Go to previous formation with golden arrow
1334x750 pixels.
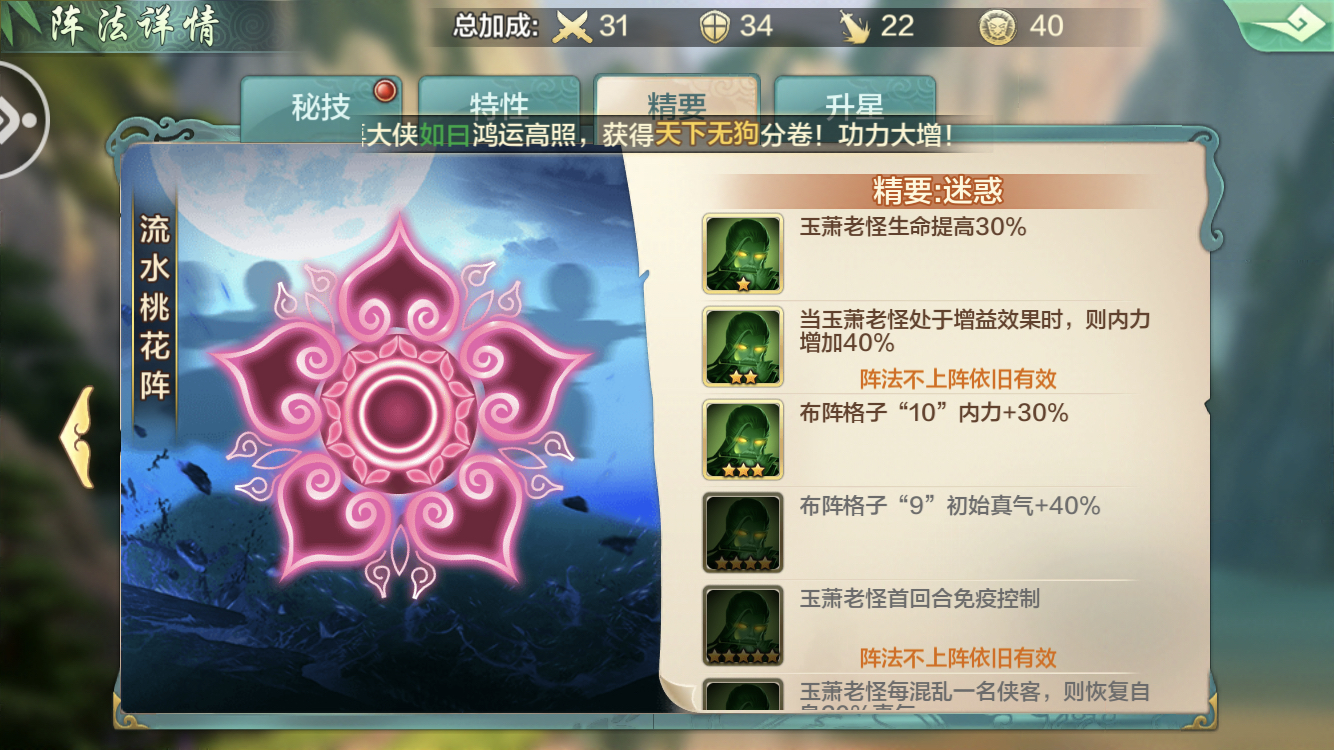click(x=77, y=437)
